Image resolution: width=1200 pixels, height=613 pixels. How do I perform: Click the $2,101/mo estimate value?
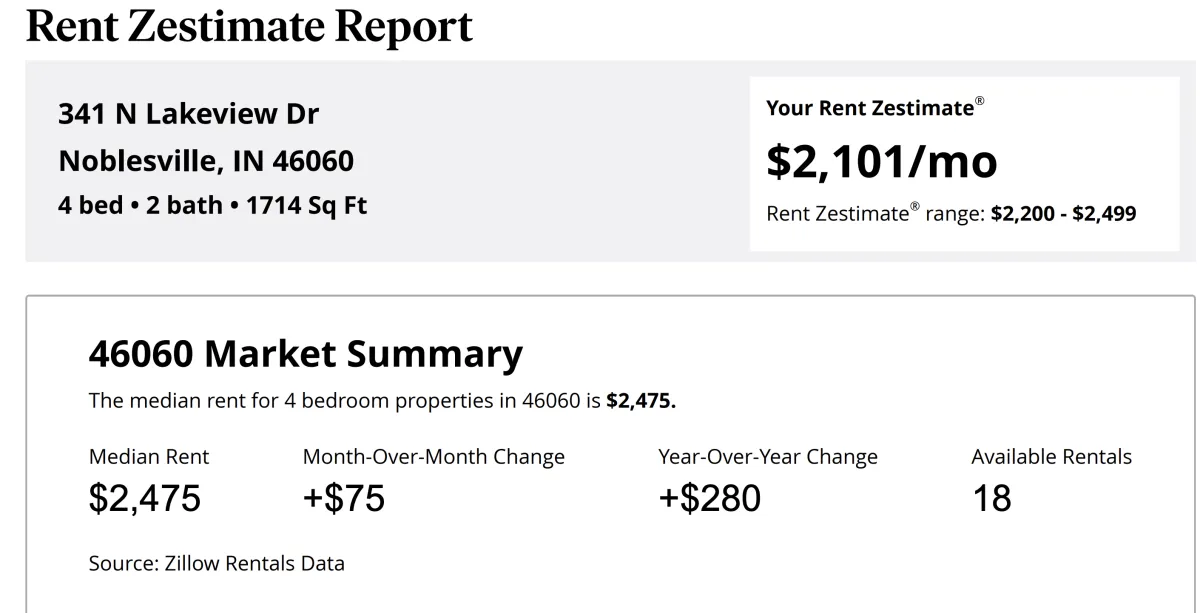pyautogui.click(x=882, y=161)
